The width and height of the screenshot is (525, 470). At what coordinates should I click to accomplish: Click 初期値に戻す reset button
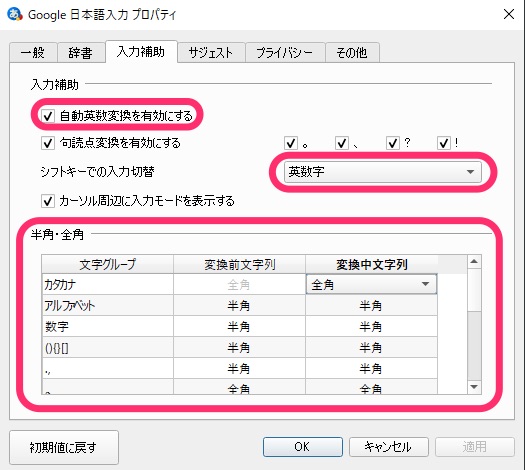tap(64, 447)
